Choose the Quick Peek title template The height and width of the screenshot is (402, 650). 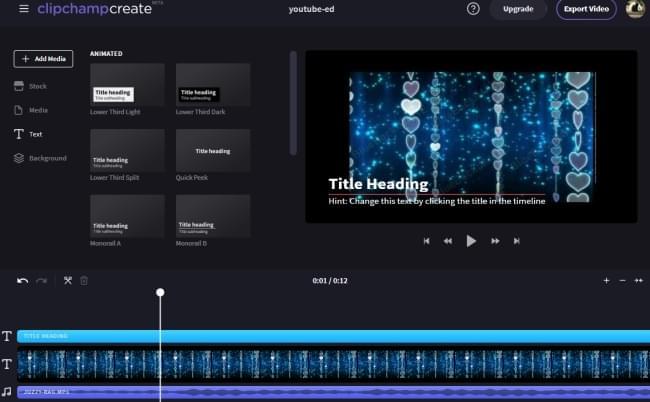(x=213, y=150)
